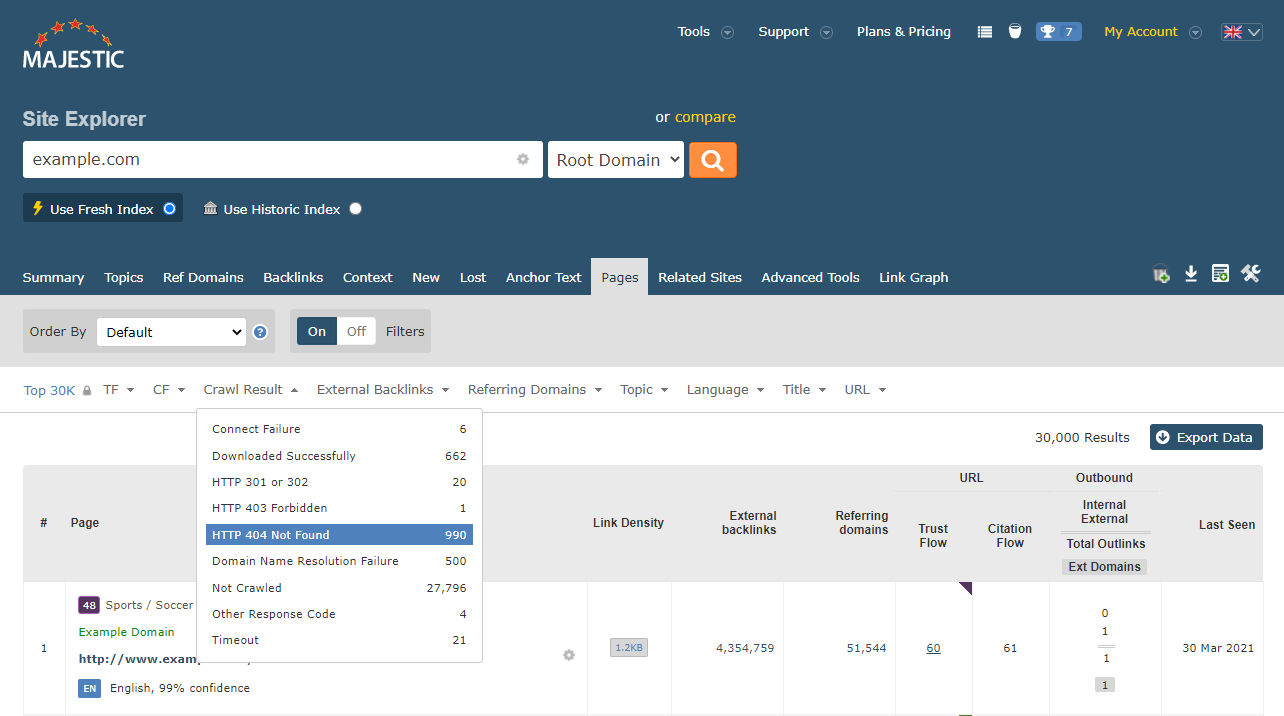Open the Topic filter dropdown
This screenshot has width=1284, height=716.
[x=644, y=390]
